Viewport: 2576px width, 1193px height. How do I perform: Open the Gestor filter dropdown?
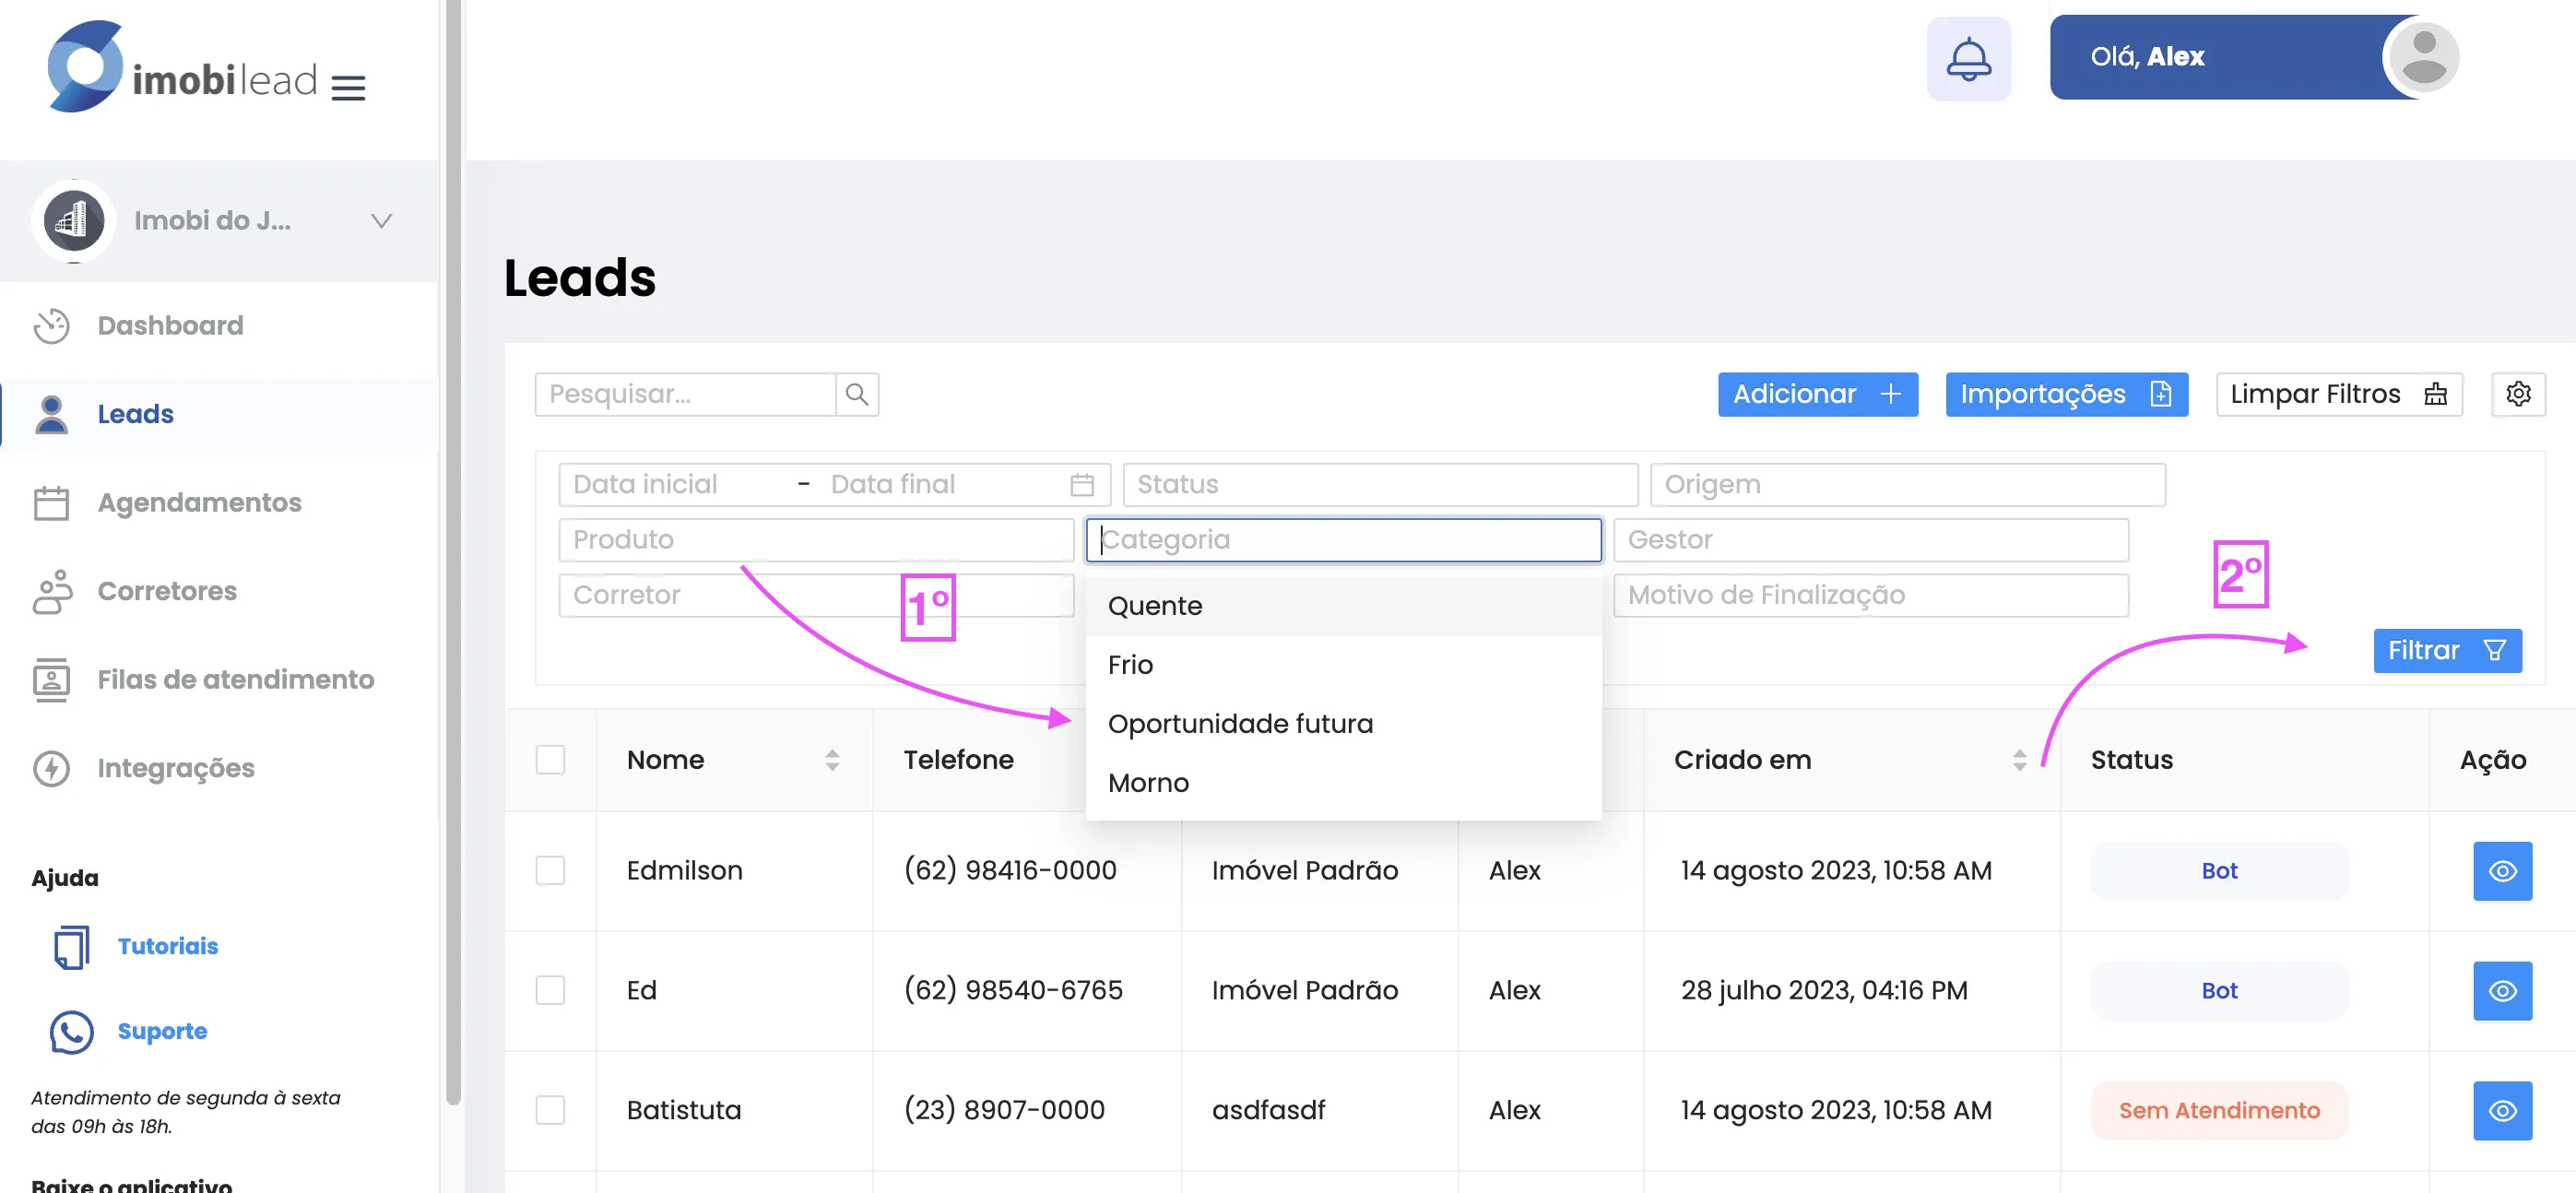point(1870,540)
